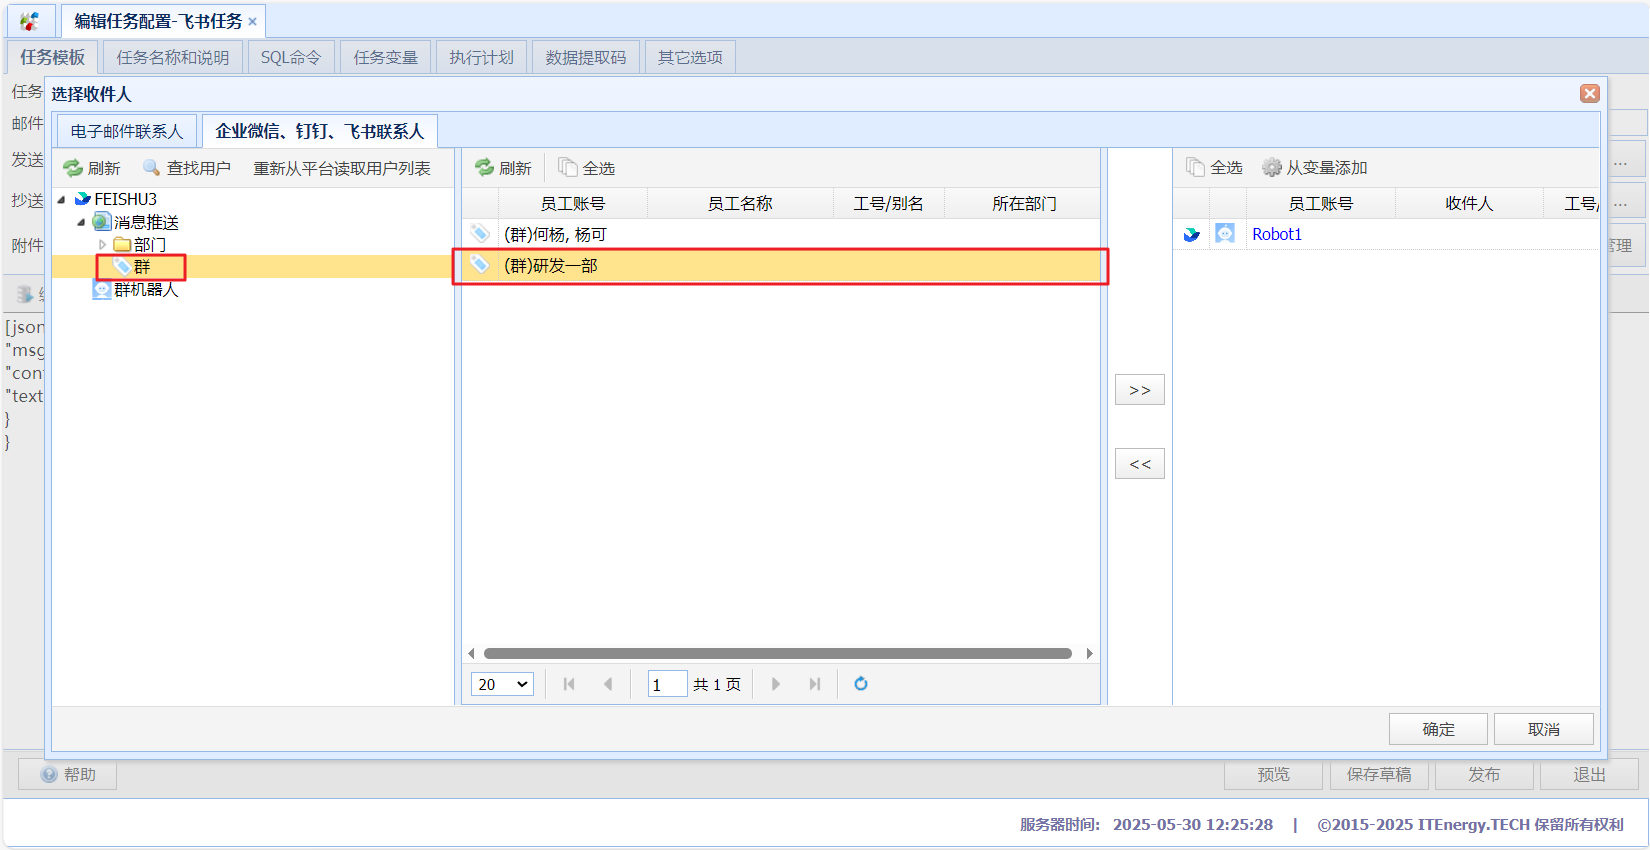Click the pagination reload icon
The width and height of the screenshot is (1650, 850).
(x=860, y=684)
